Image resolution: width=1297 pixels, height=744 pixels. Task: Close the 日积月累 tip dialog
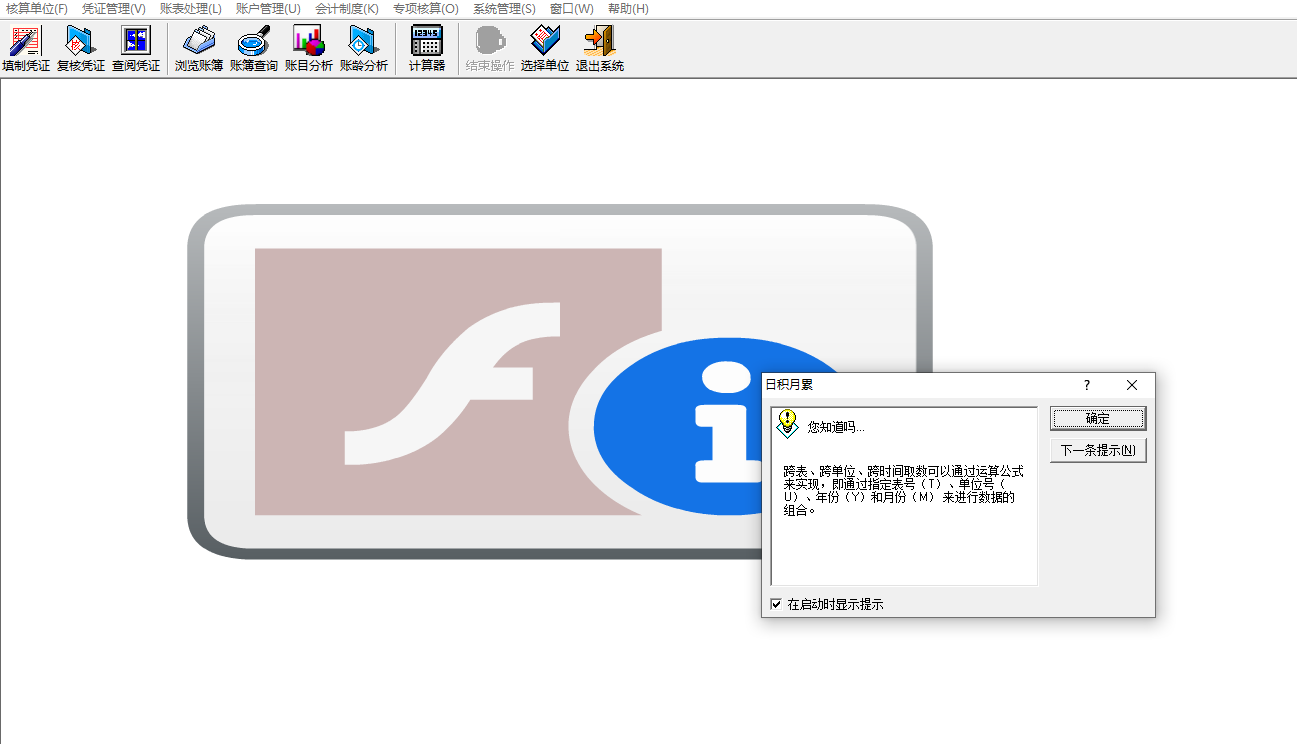[1132, 385]
